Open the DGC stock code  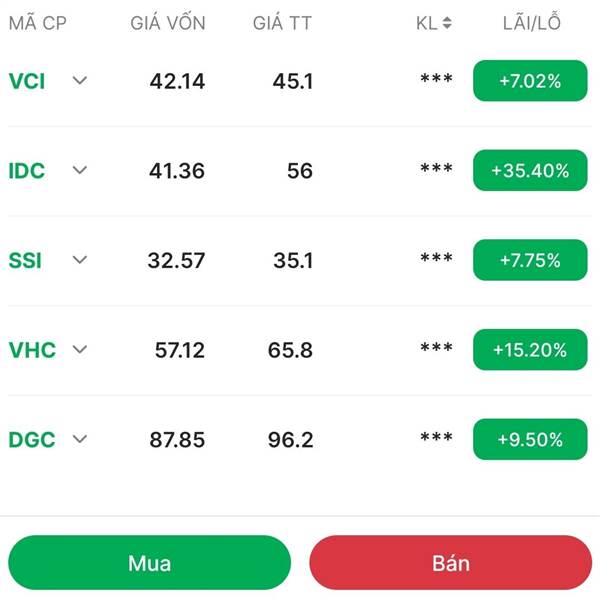(x=32, y=440)
